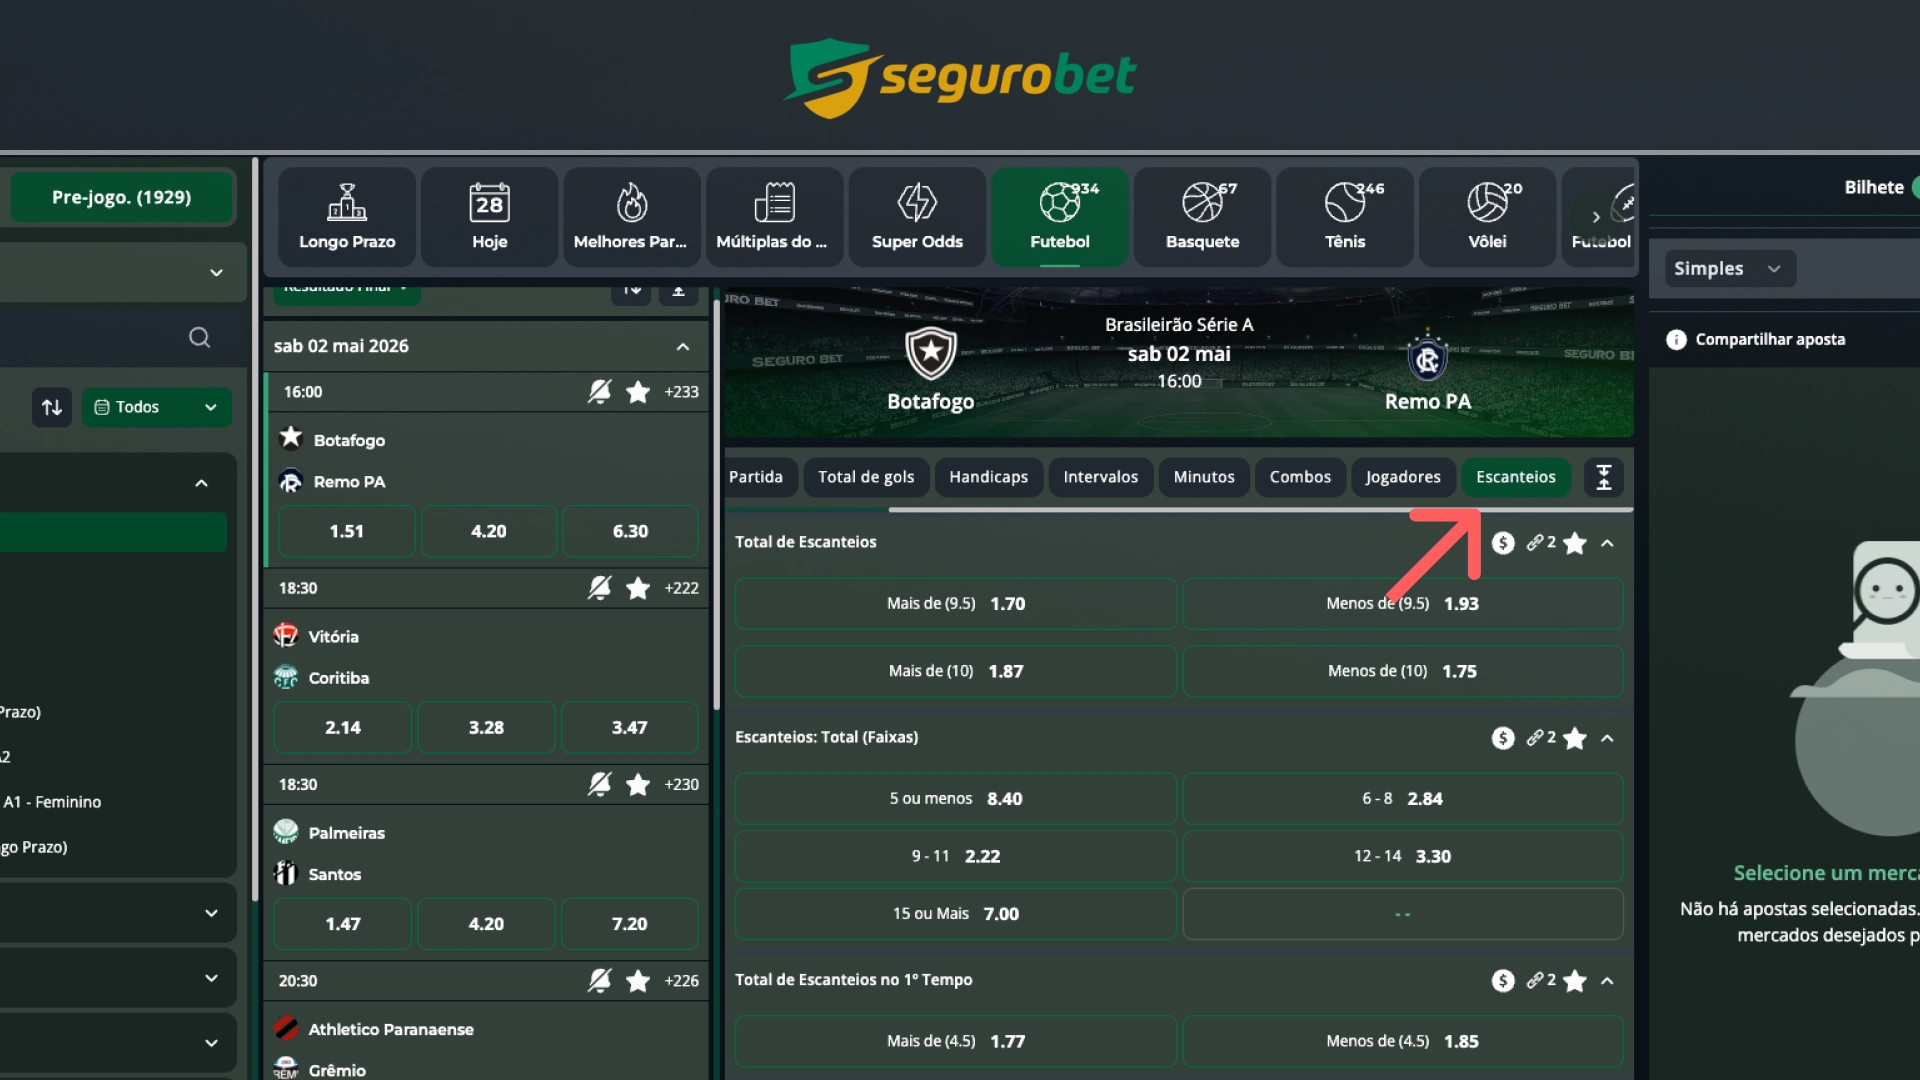The width and height of the screenshot is (1920, 1080).
Task: Click the link icon for Total de Escanteios
Action: pos(1536,543)
